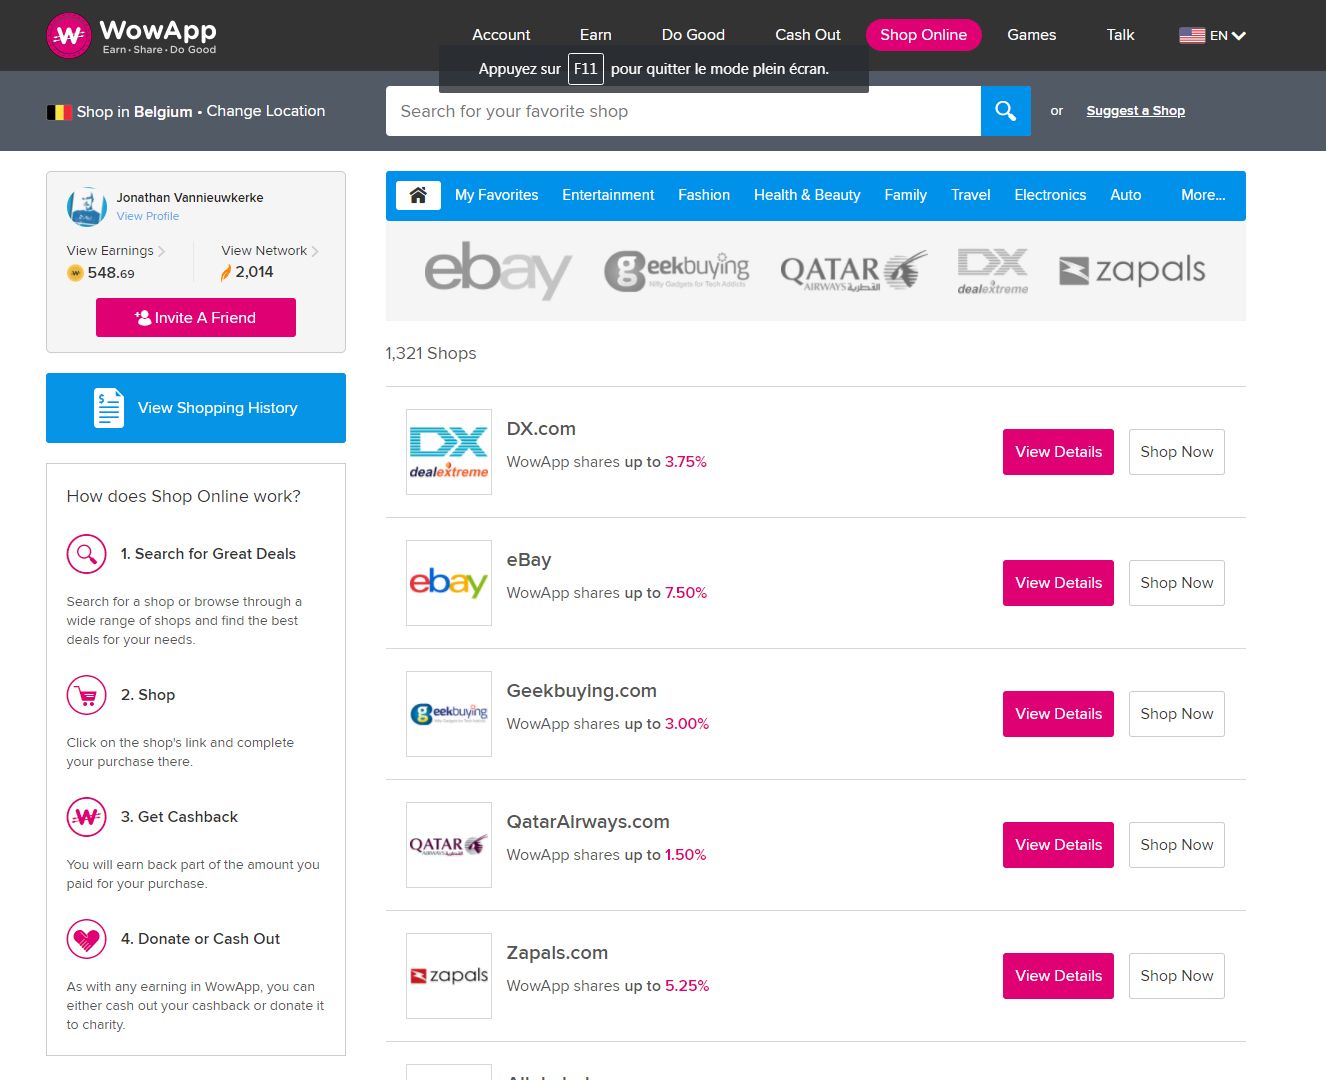Viewport: 1326px width, 1080px height.
Task: Switch to the Travel category tab
Action: [x=970, y=195]
